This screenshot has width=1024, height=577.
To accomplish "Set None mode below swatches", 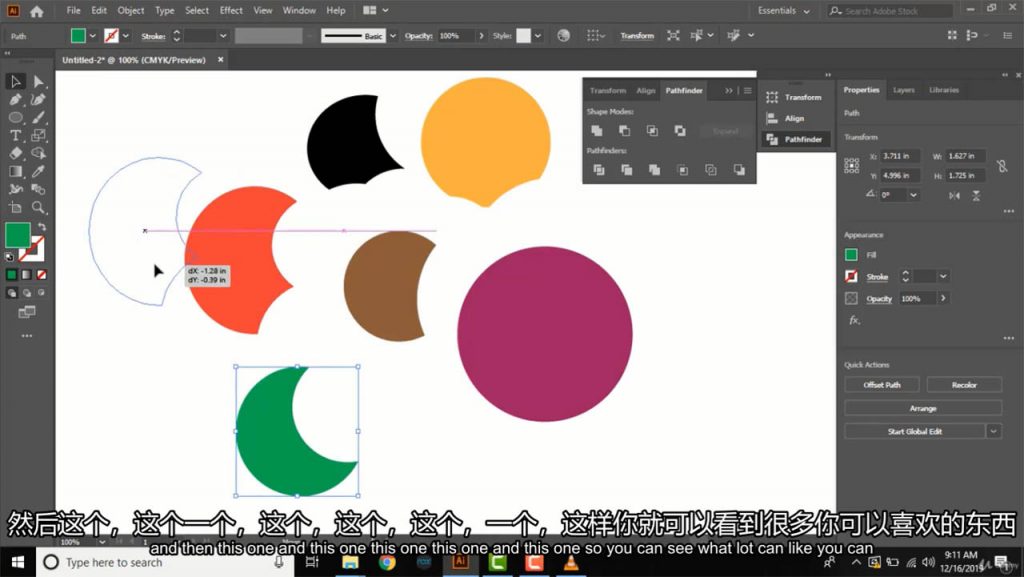I will pos(41,275).
